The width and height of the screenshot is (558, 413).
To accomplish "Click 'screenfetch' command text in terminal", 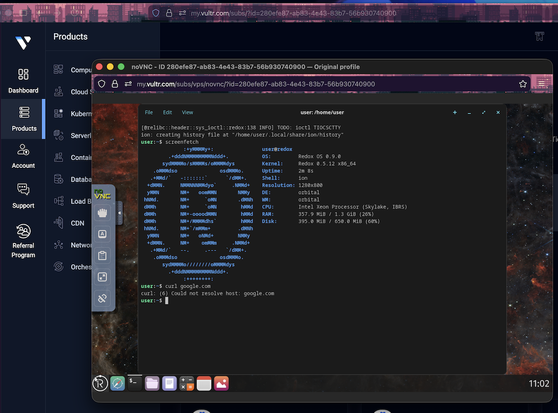I will (182, 142).
